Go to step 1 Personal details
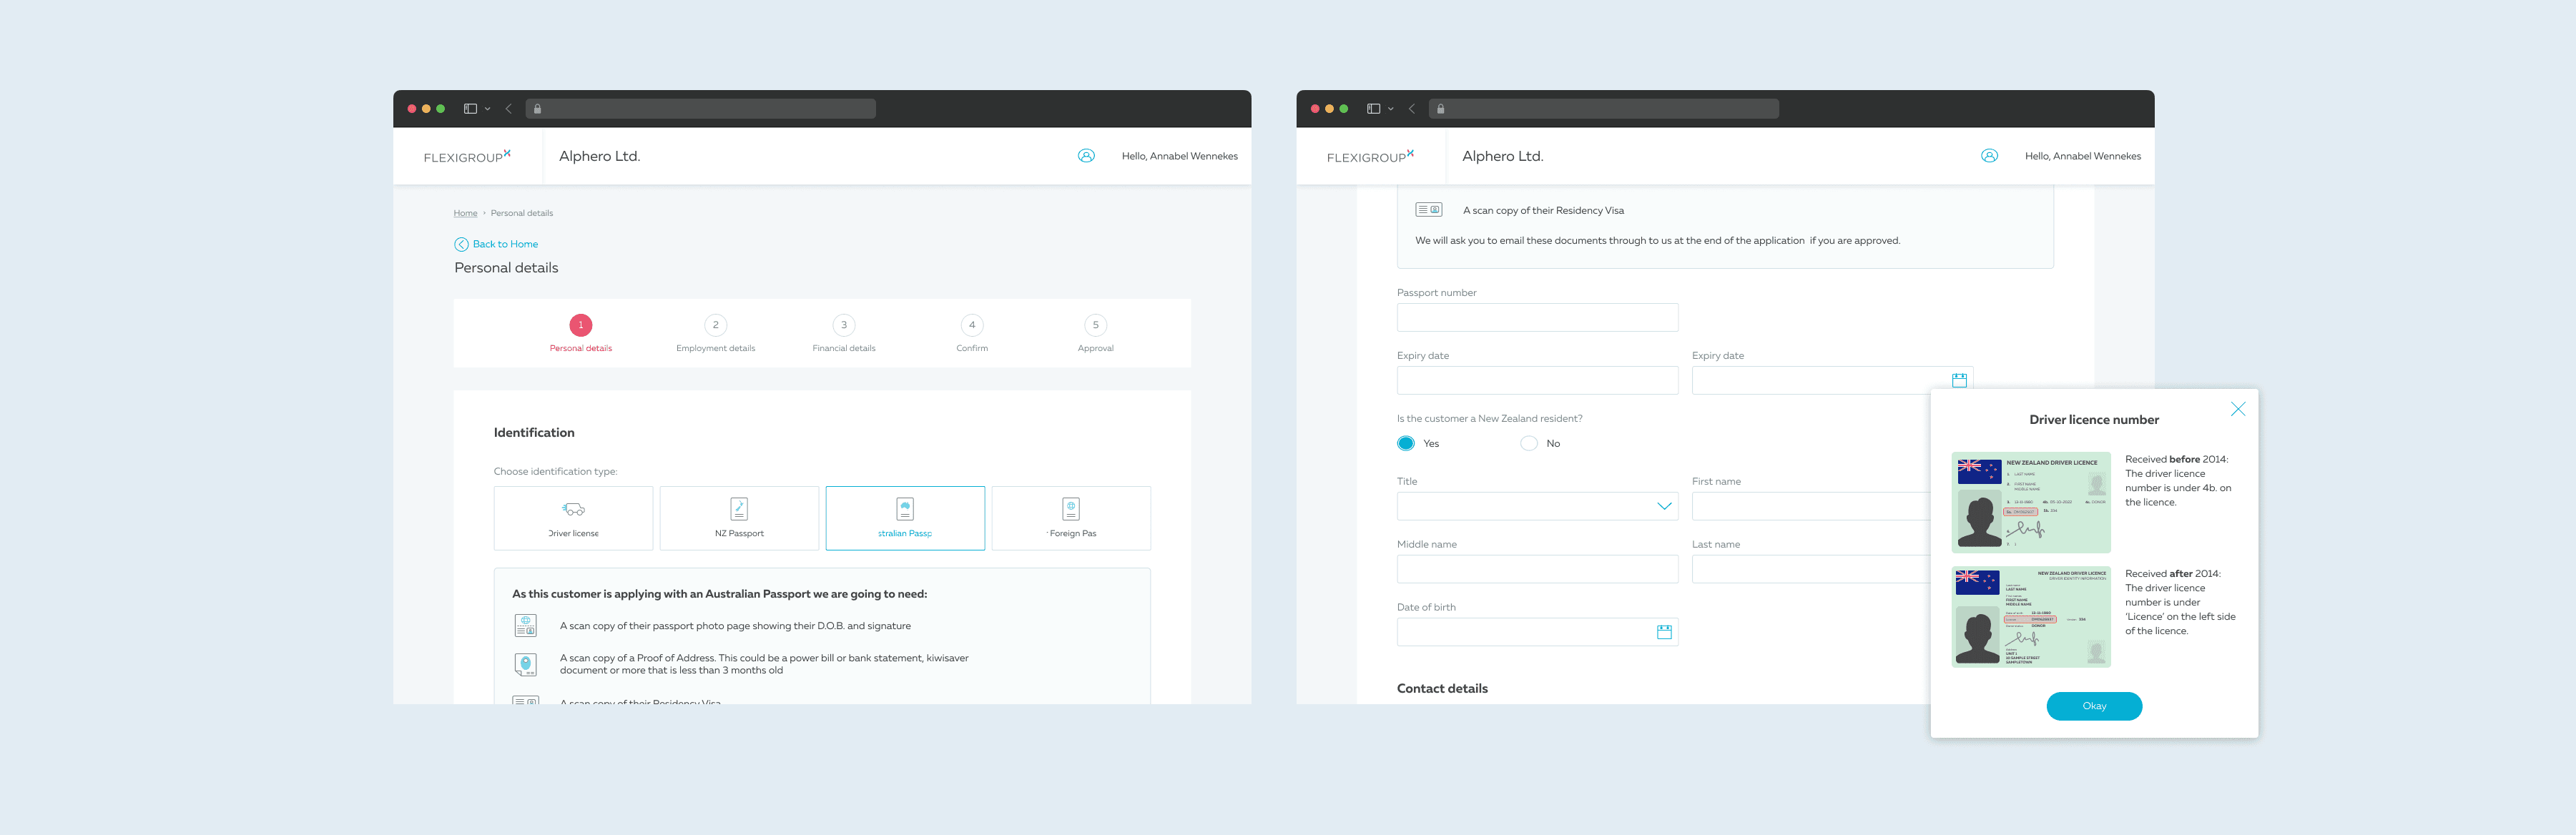2576x835 pixels. click(580, 334)
